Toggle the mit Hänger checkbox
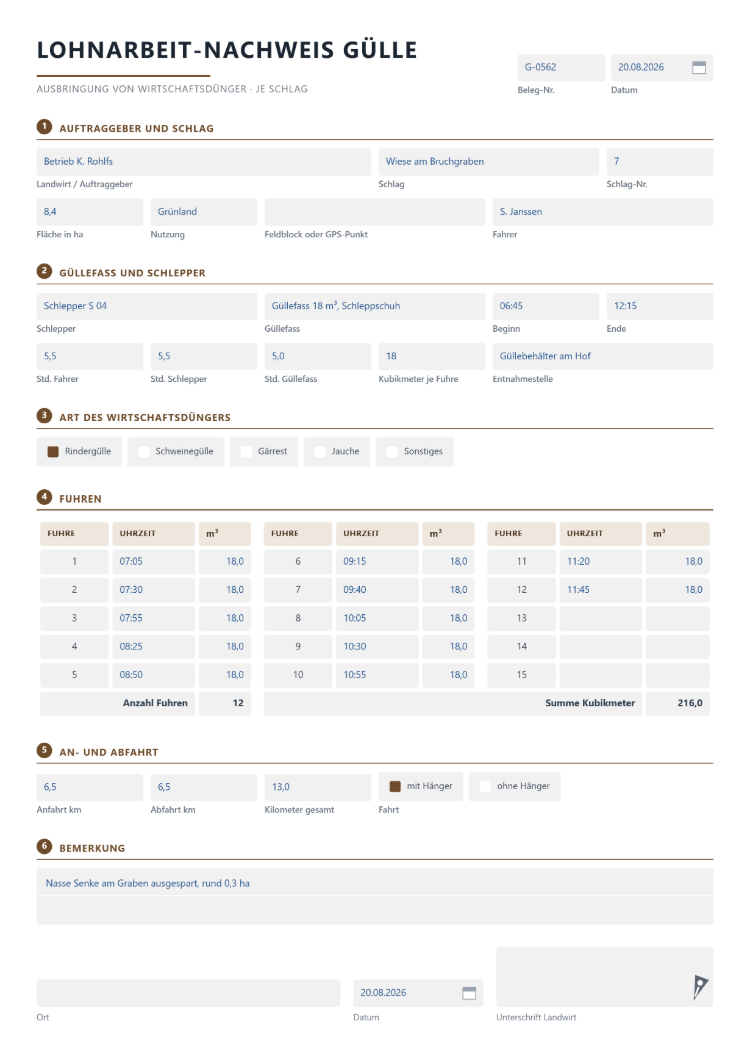Viewport: 750px width, 1060px height. pos(395,786)
